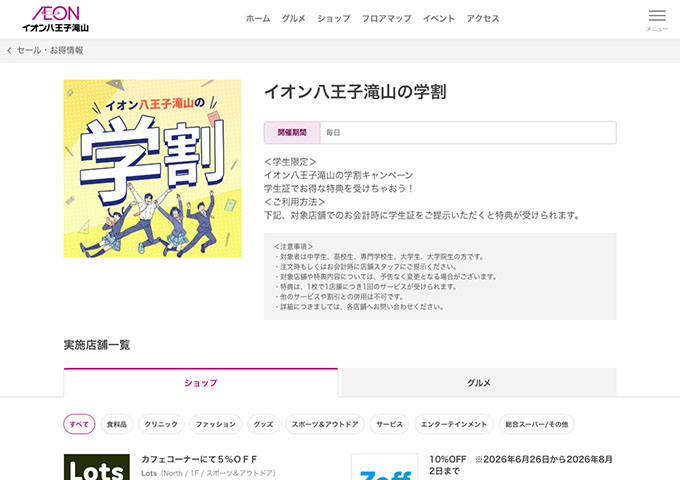The image size is (680, 480).
Task: Open the Zoff shop logo
Action: coord(385,467)
